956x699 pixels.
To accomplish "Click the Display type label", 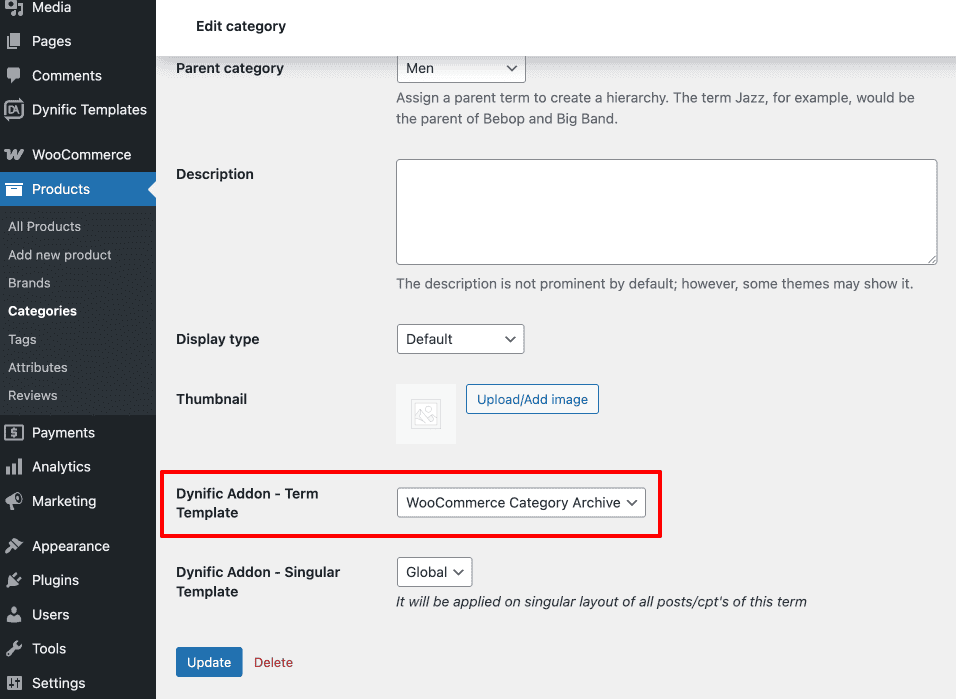I will [x=218, y=339].
